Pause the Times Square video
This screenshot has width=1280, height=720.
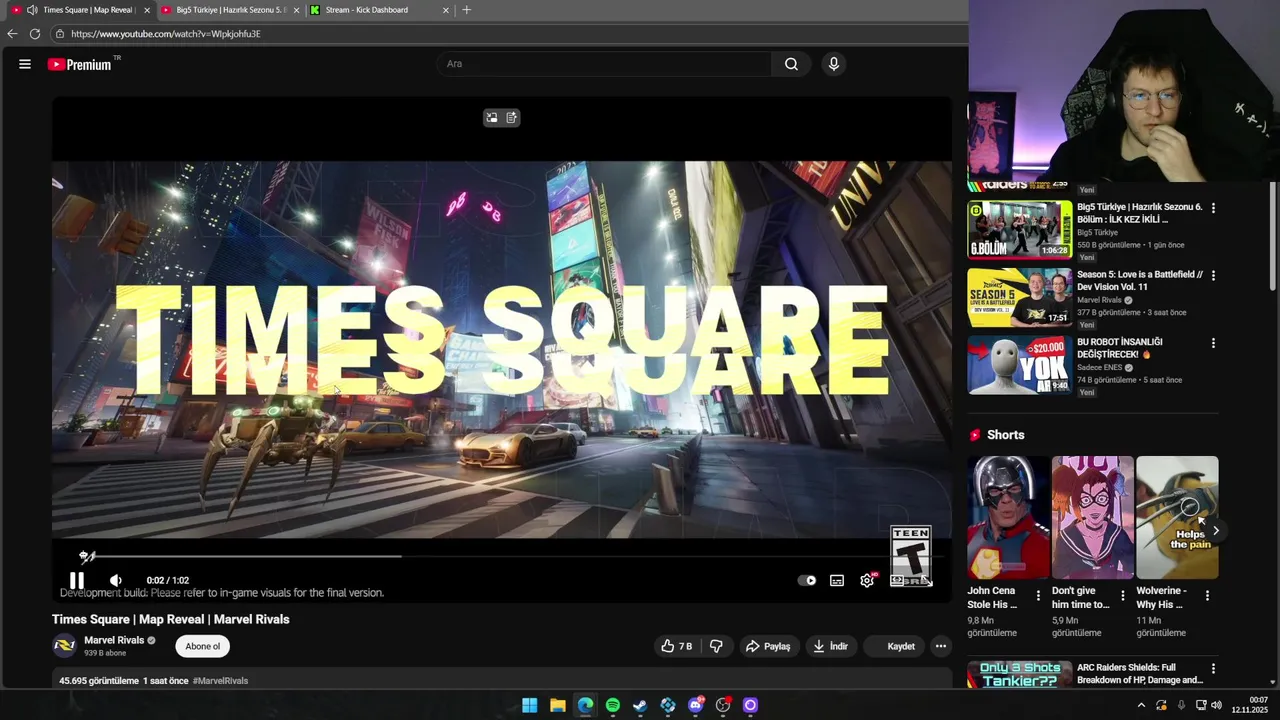pyautogui.click(x=77, y=580)
